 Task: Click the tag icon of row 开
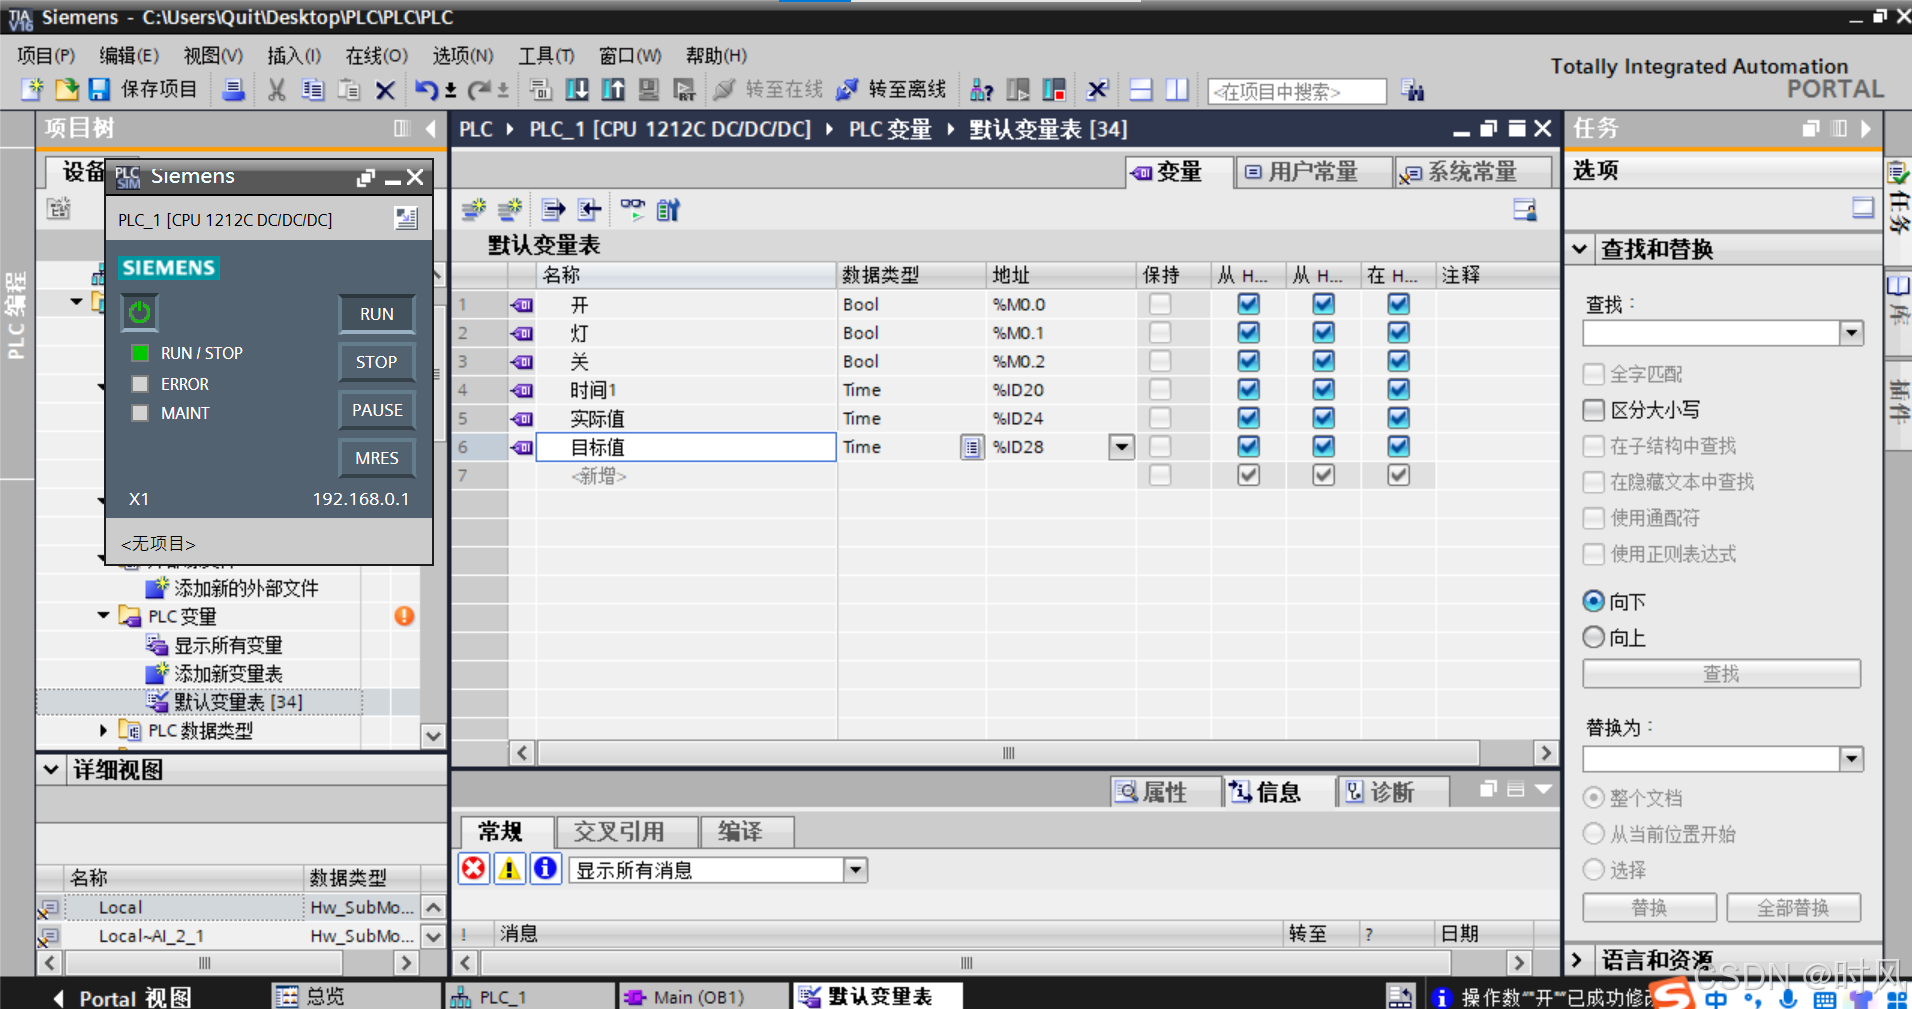[x=522, y=305]
